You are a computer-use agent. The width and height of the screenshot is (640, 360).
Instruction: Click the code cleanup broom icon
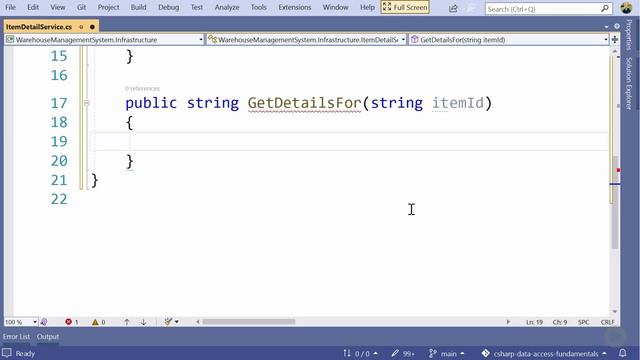click(x=168, y=322)
